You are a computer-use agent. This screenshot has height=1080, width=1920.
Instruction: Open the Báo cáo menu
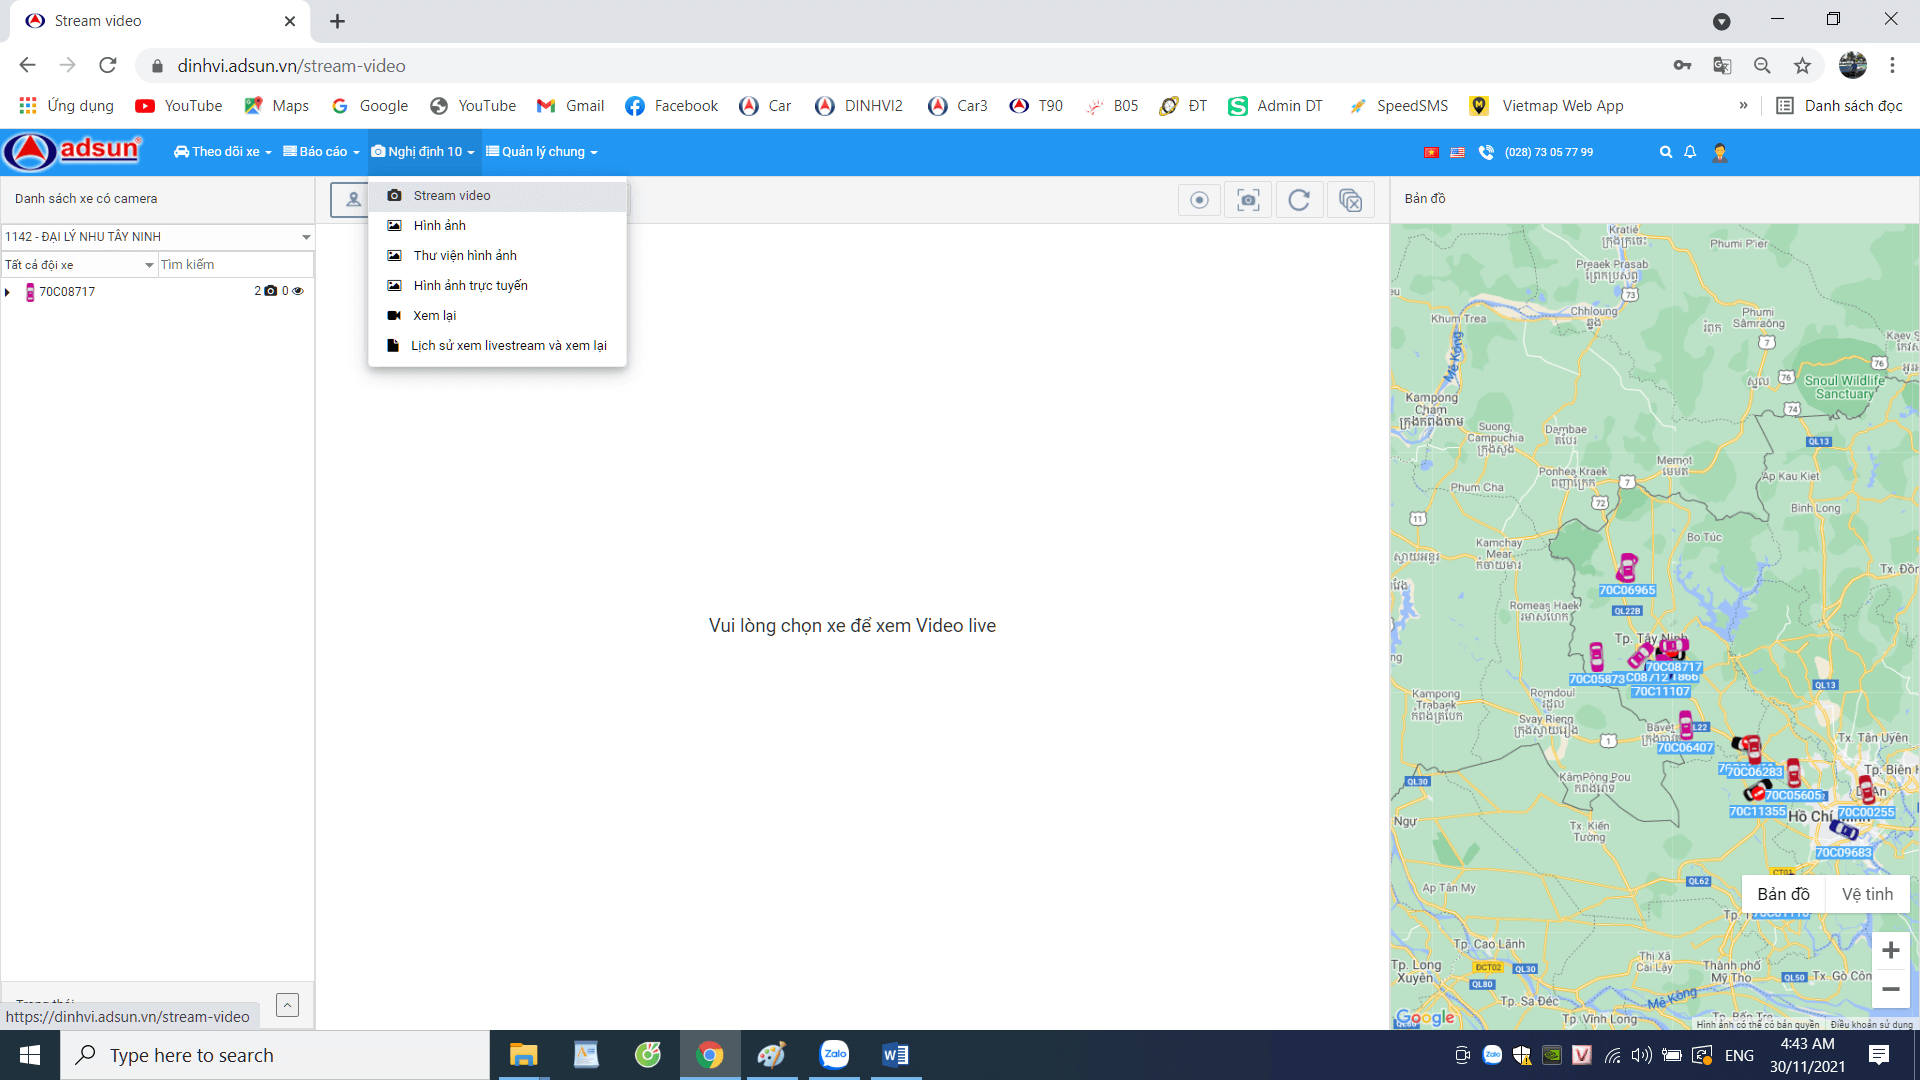tap(321, 152)
